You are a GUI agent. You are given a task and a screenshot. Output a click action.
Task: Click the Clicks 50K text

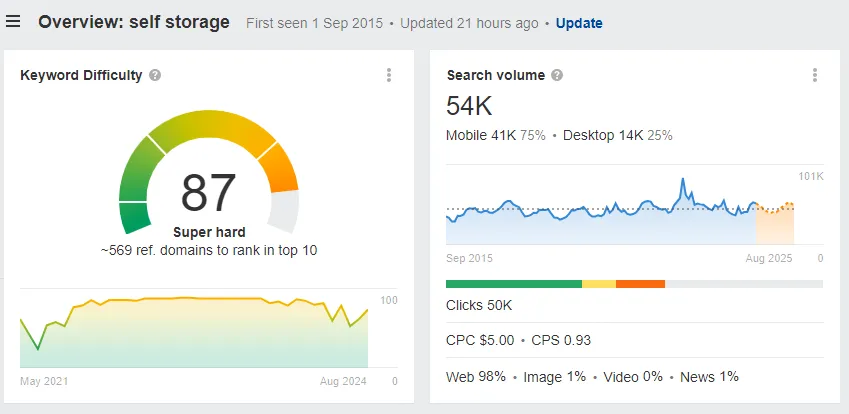click(x=479, y=305)
